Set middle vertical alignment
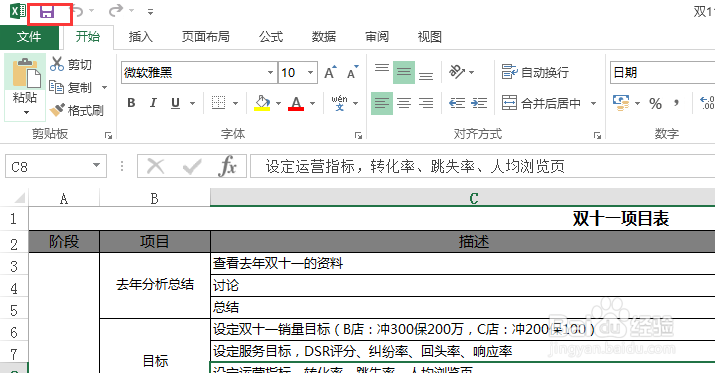 (404, 72)
